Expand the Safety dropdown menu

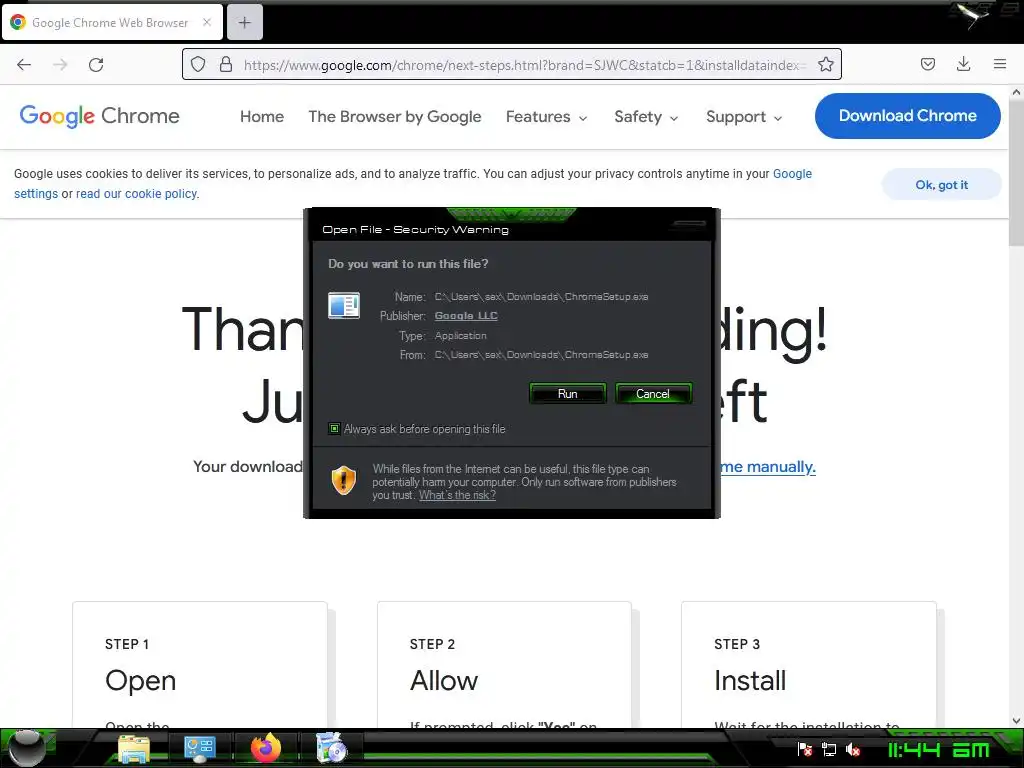[x=646, y=116]
